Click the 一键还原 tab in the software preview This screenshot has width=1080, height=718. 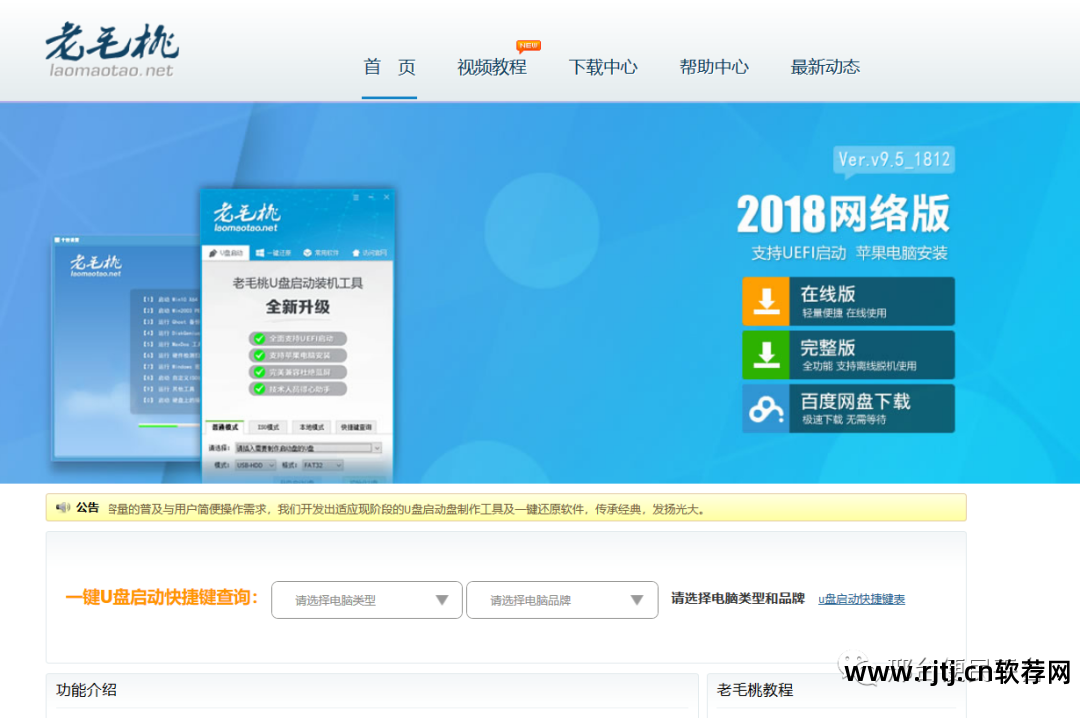click(x=273, y=253)
